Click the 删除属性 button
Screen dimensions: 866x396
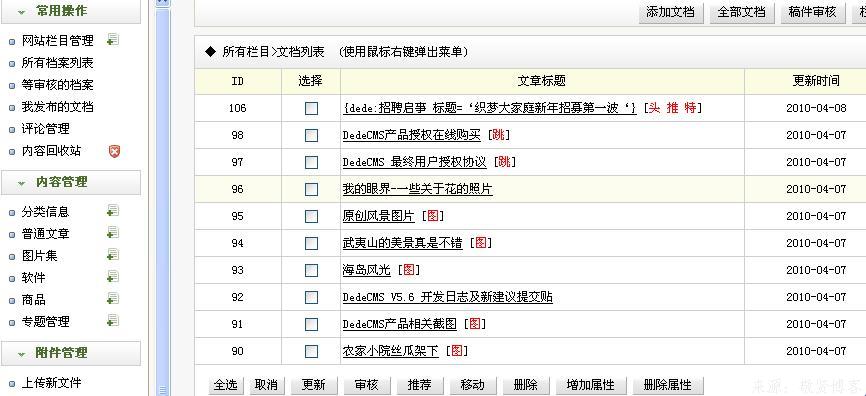click(667, 385)
